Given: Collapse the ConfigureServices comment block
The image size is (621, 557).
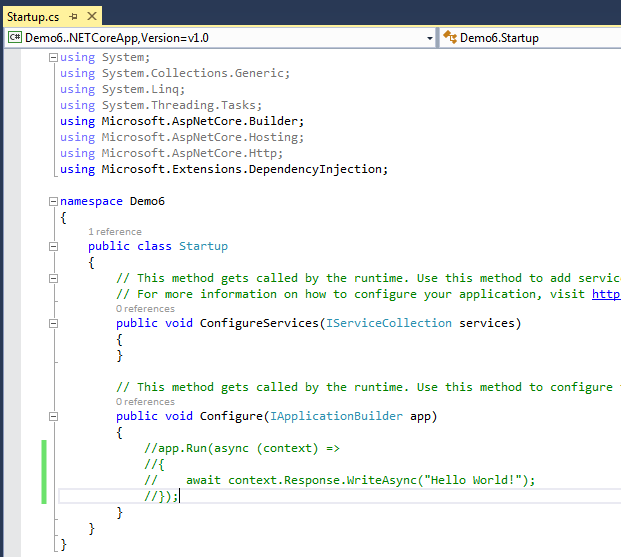Looking at the screenshot, I should 52,278.
